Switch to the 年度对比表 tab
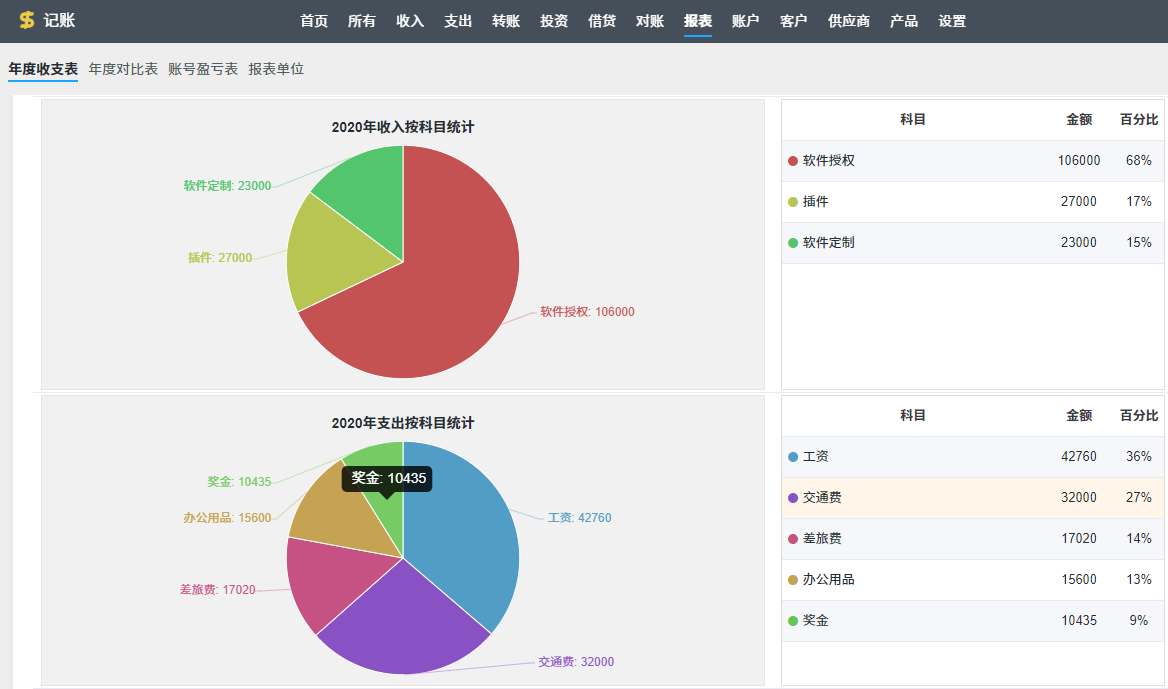 [x=123, y=69]
